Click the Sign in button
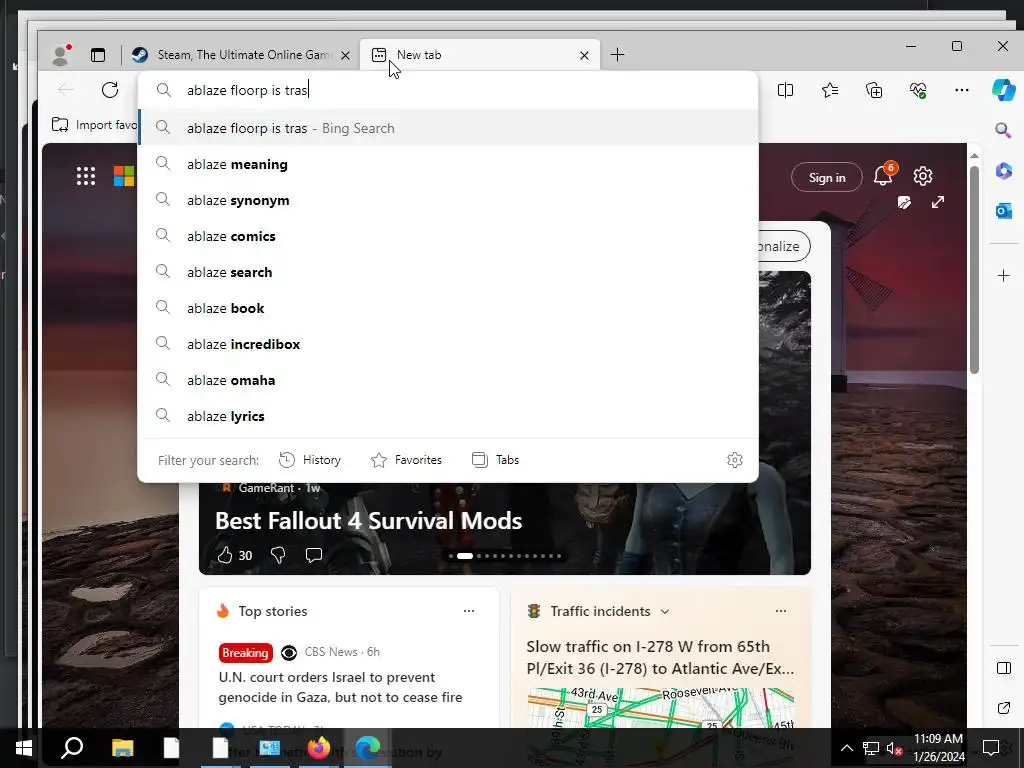This screenshot has height=768, width=1024. (827, 178)
